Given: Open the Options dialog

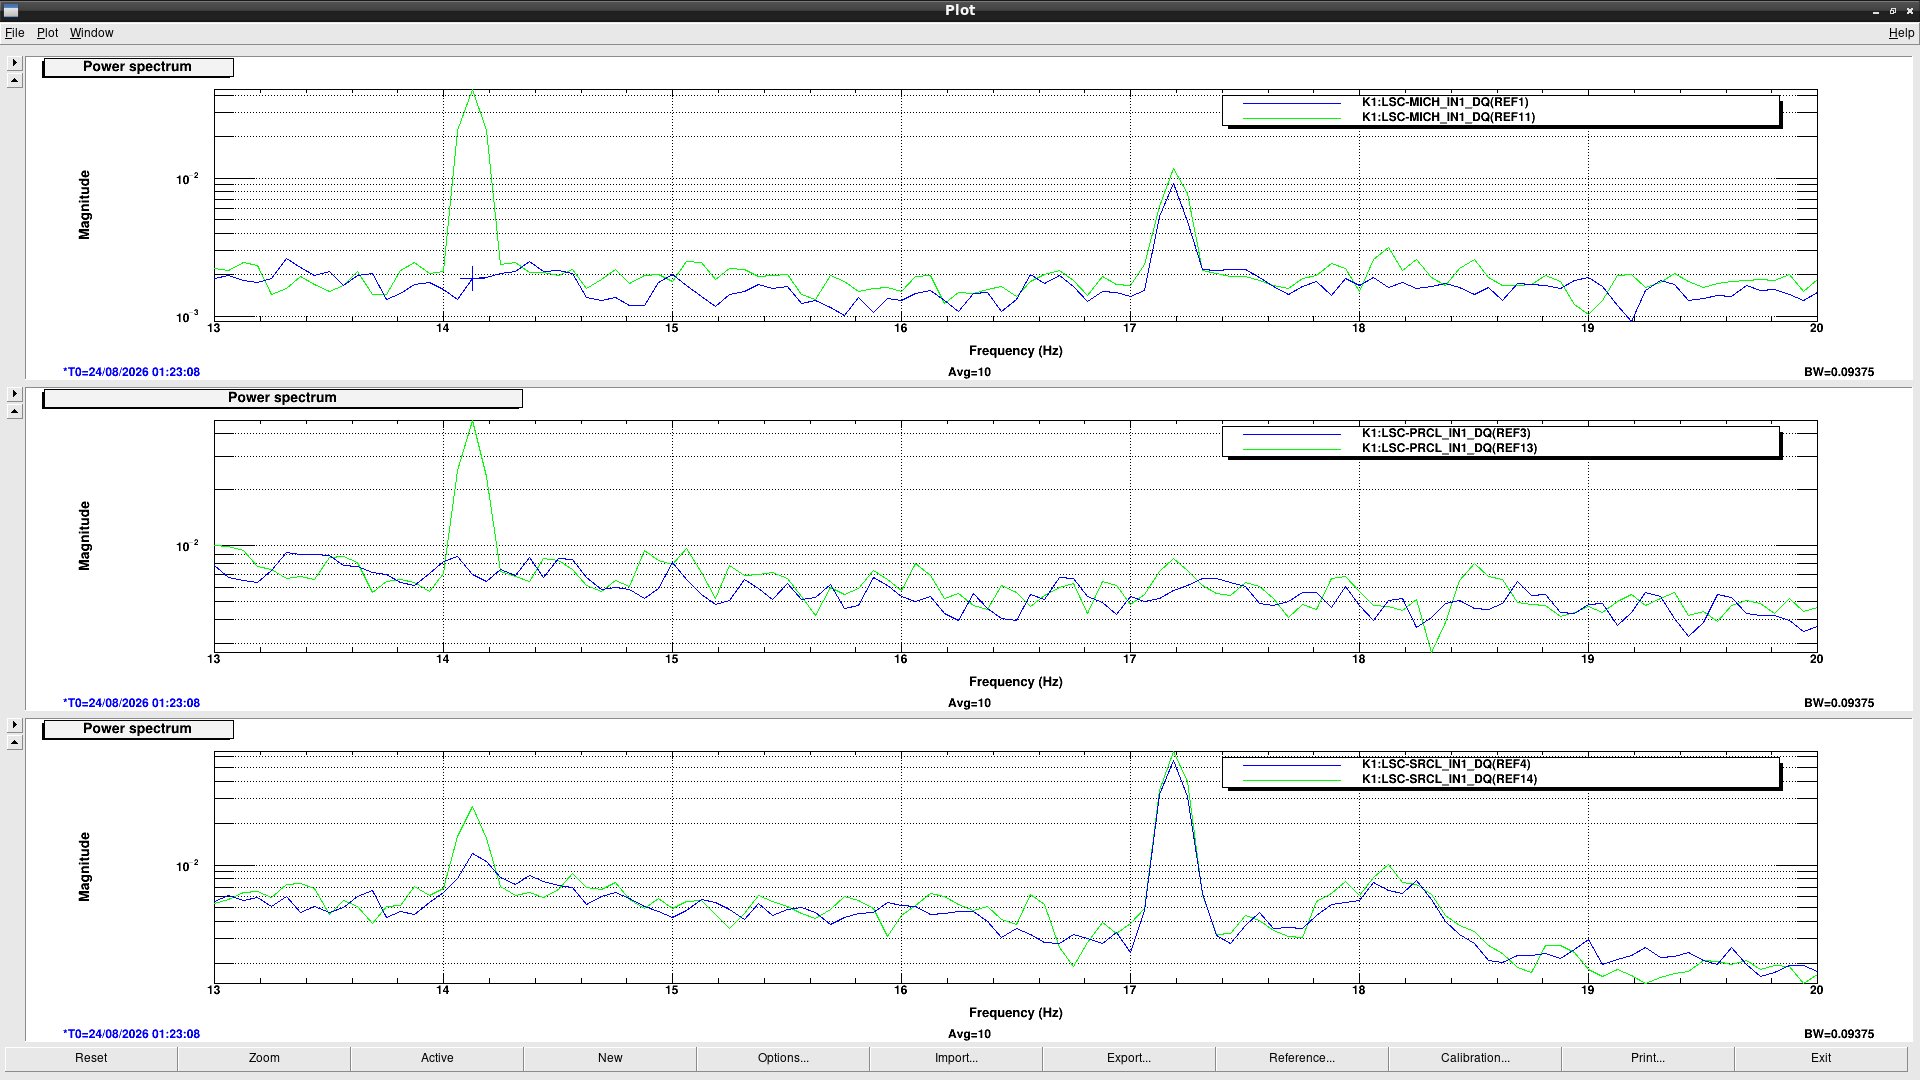Looking at the screenshot, I should (x=783, y=1058).
